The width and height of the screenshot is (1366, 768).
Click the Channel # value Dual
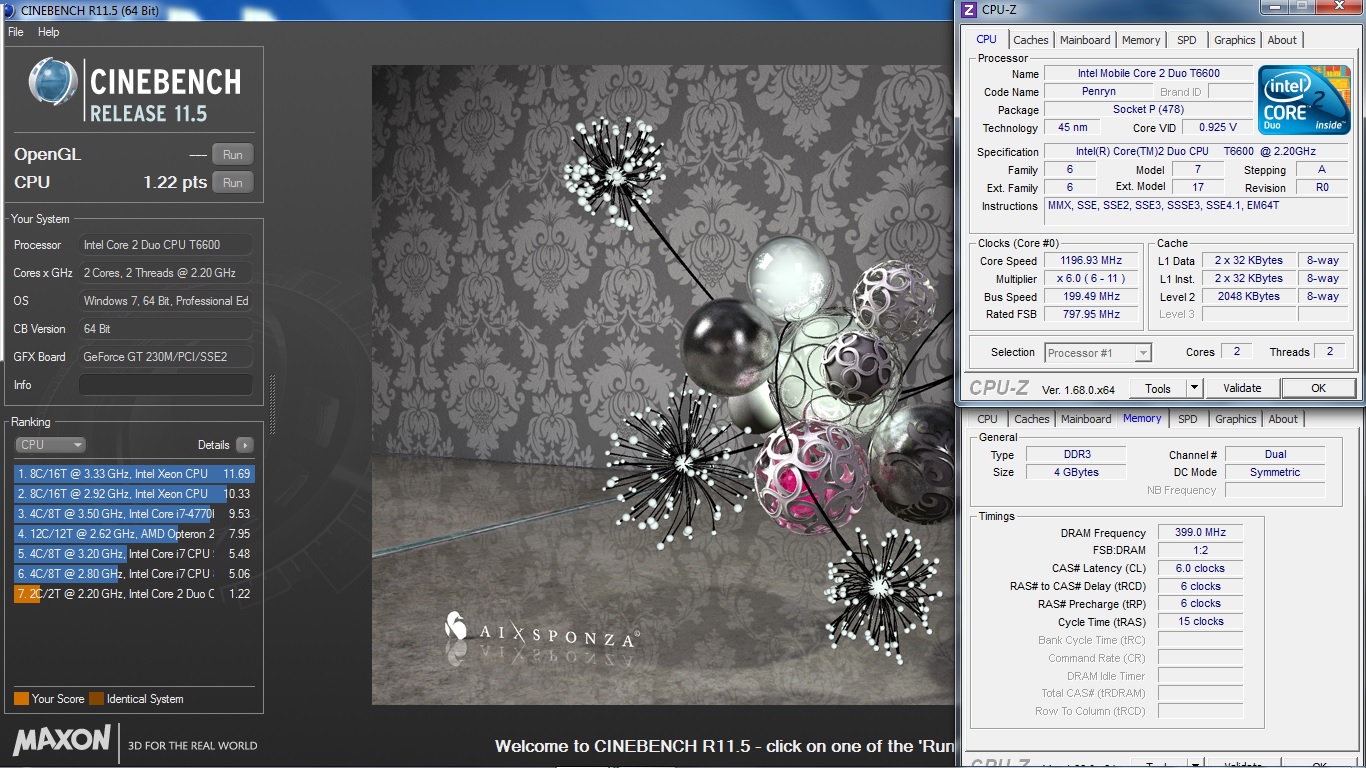pyautogui.click(x=1275, y=454)
